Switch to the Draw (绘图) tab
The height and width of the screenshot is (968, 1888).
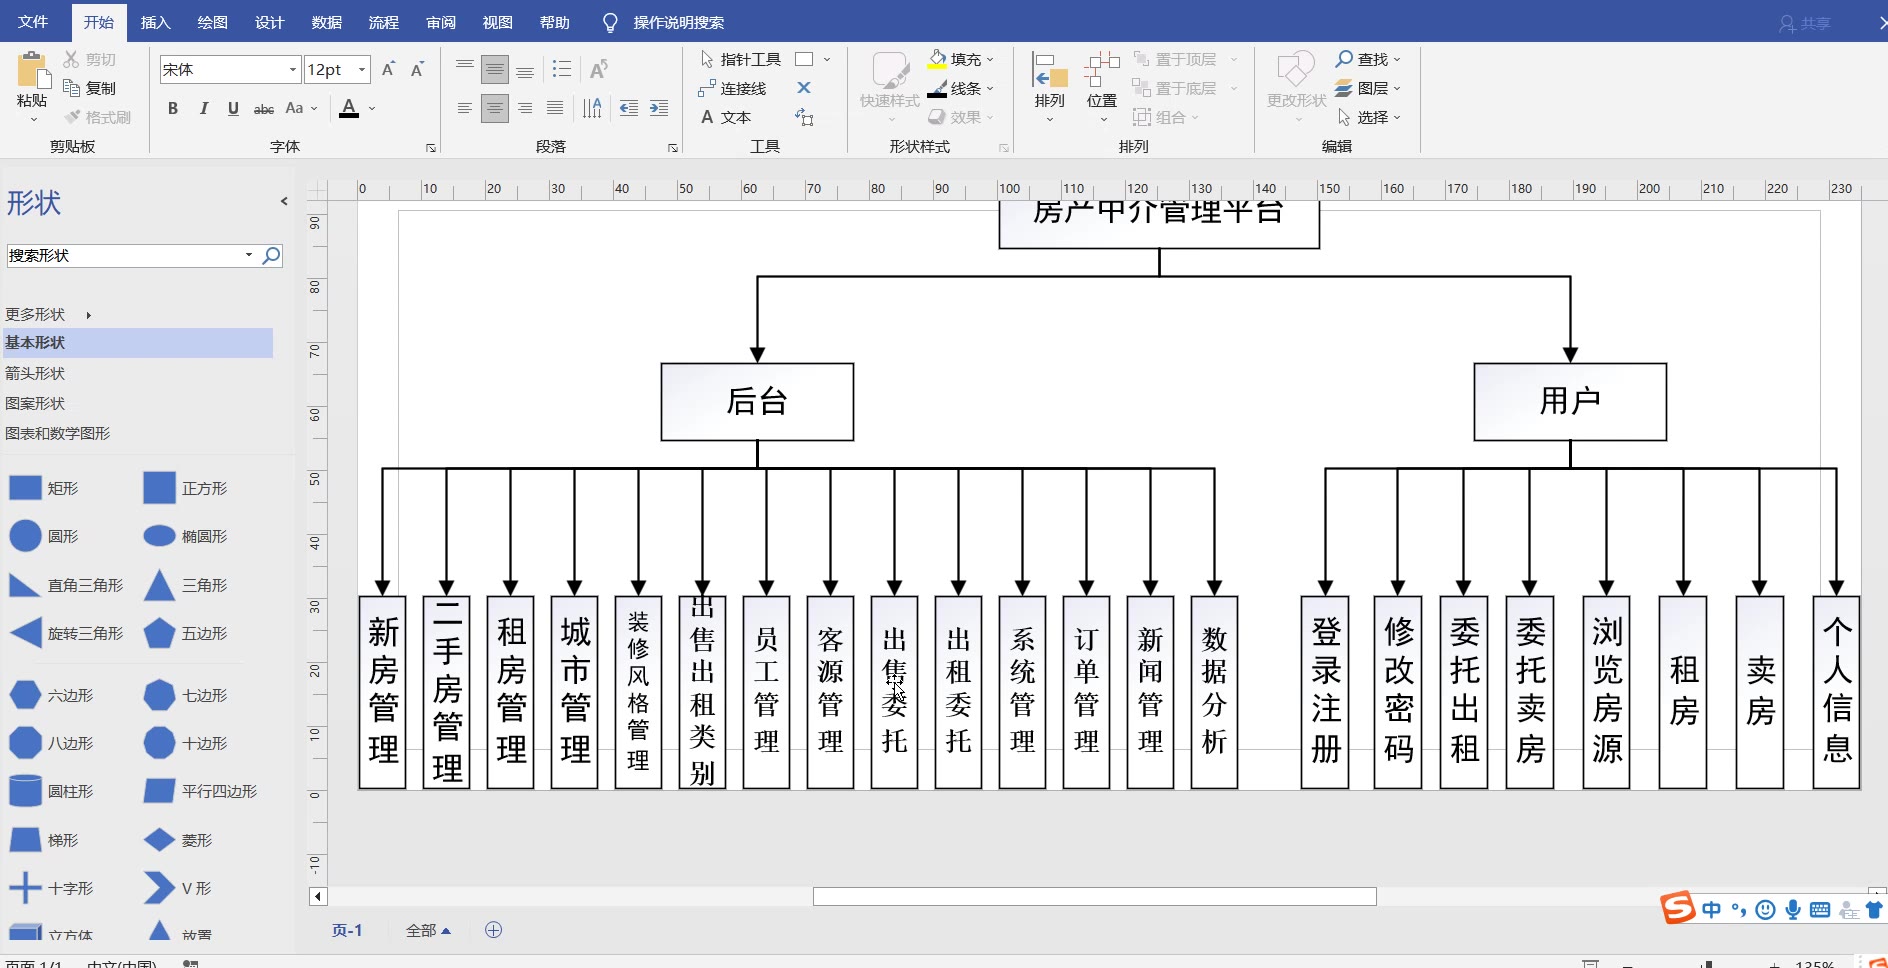(212, 22)
